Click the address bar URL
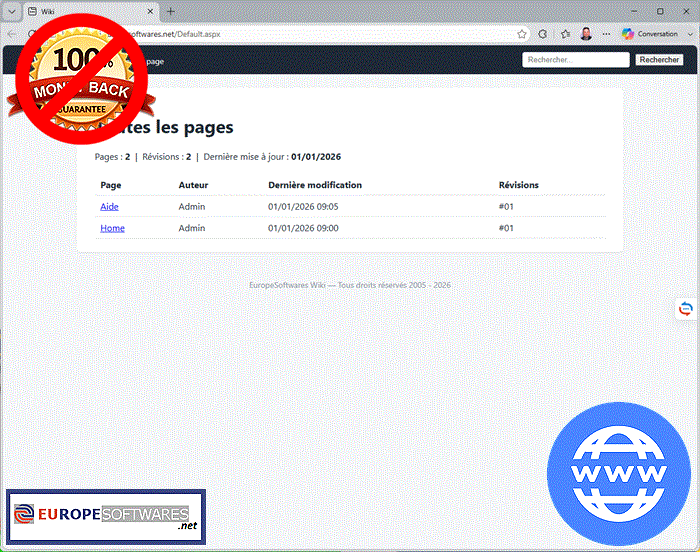Image resolution: width=700 pixels, height=552 pixels. tap(179, 34)
